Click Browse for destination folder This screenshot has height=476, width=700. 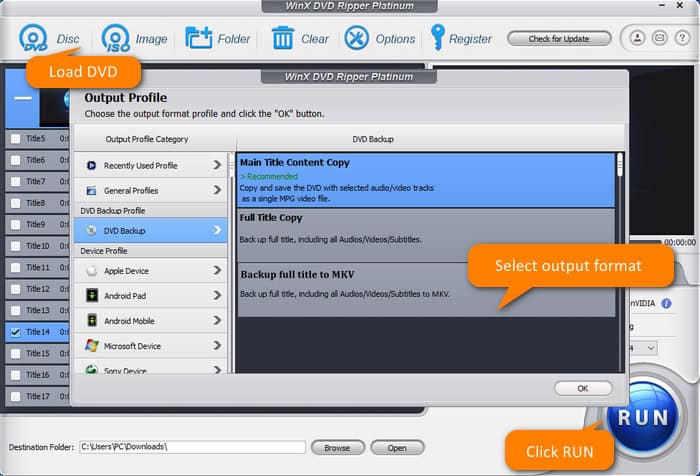click(338, 448)
